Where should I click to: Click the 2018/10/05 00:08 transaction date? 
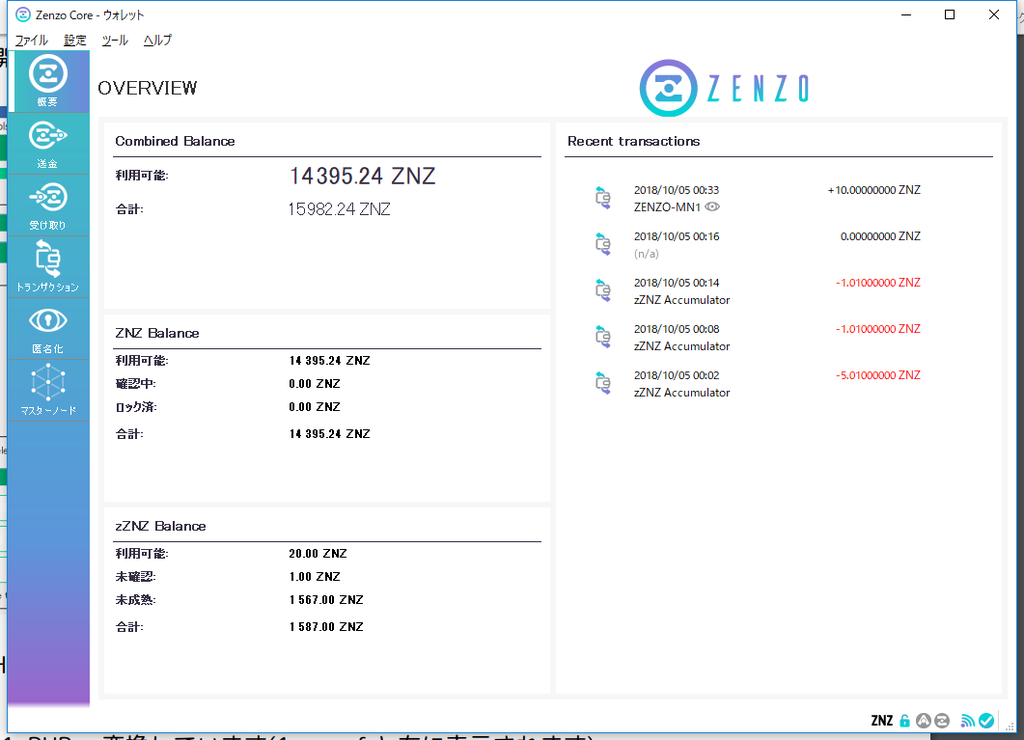677,329
